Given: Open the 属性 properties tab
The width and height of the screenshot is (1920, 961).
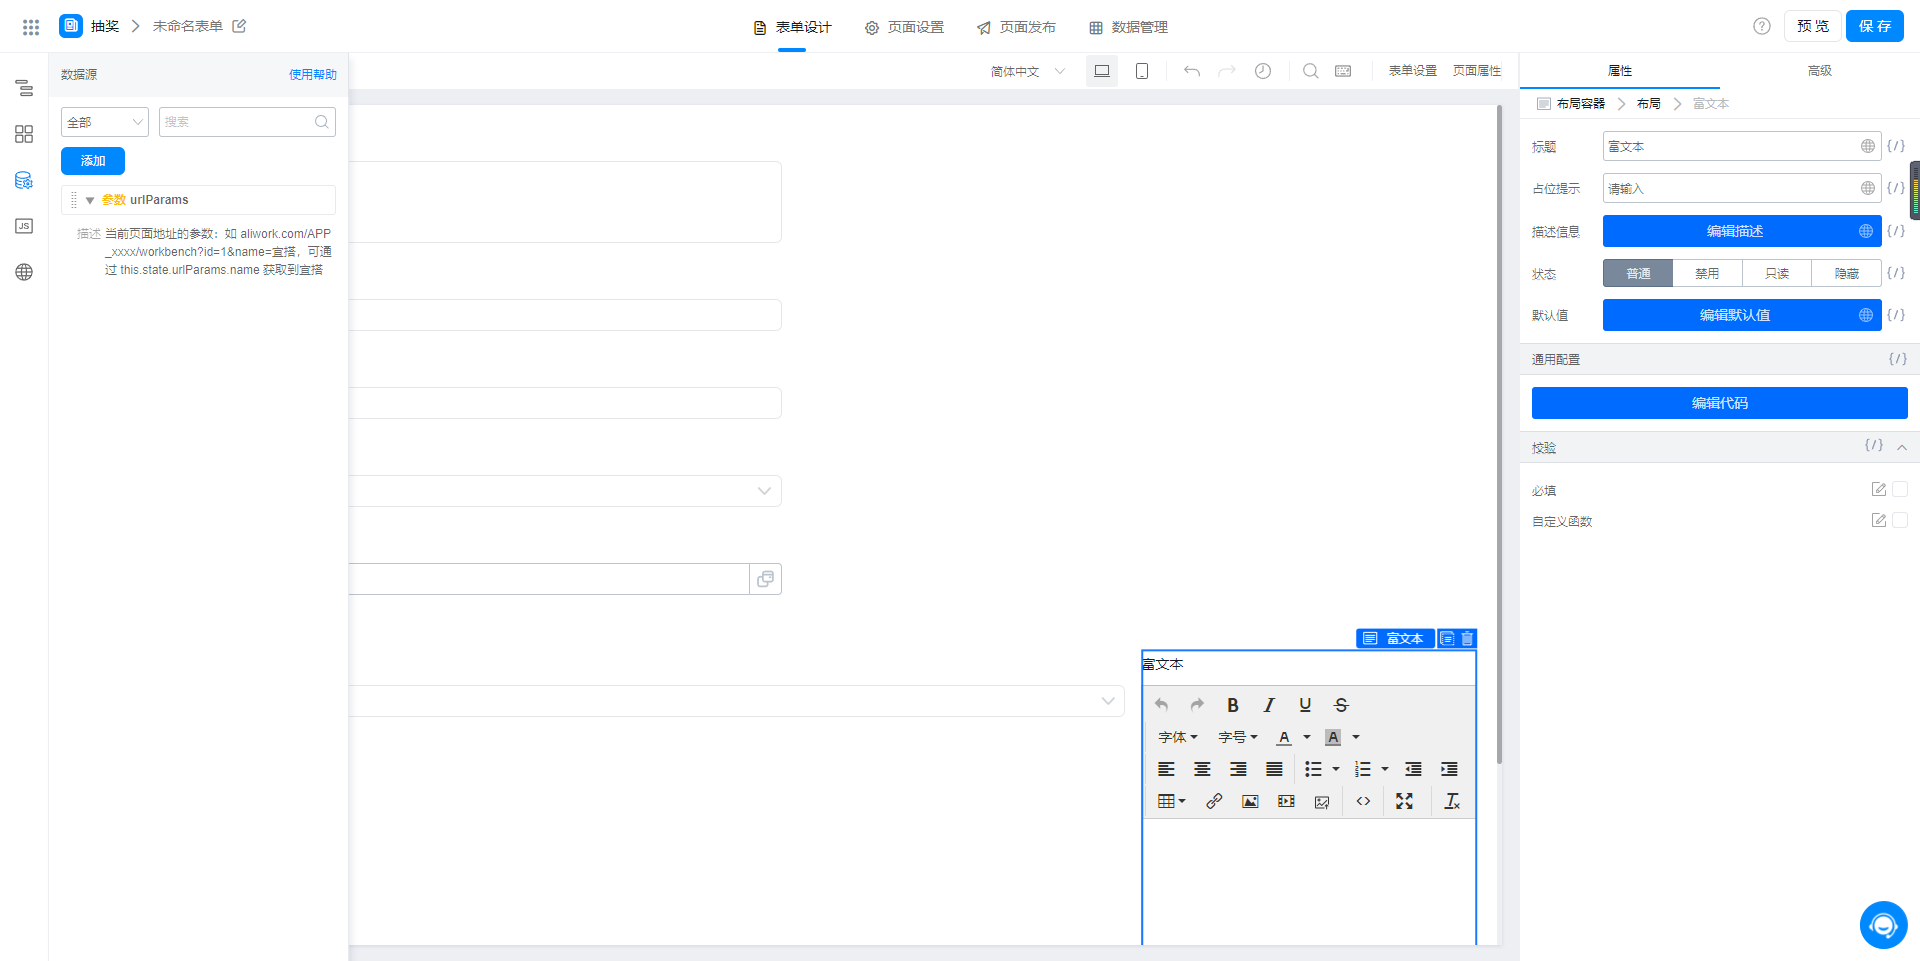Looking at the screenshot, I should pyautogui.click(x=1620, y=71).
